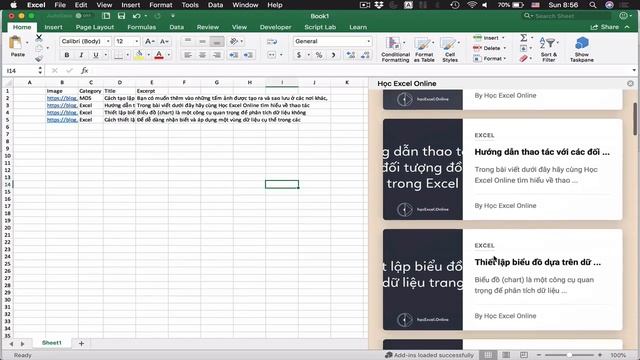This screenshot has height=360, width=640.
Task: Apply the red font color A
Action: point(159,55)
